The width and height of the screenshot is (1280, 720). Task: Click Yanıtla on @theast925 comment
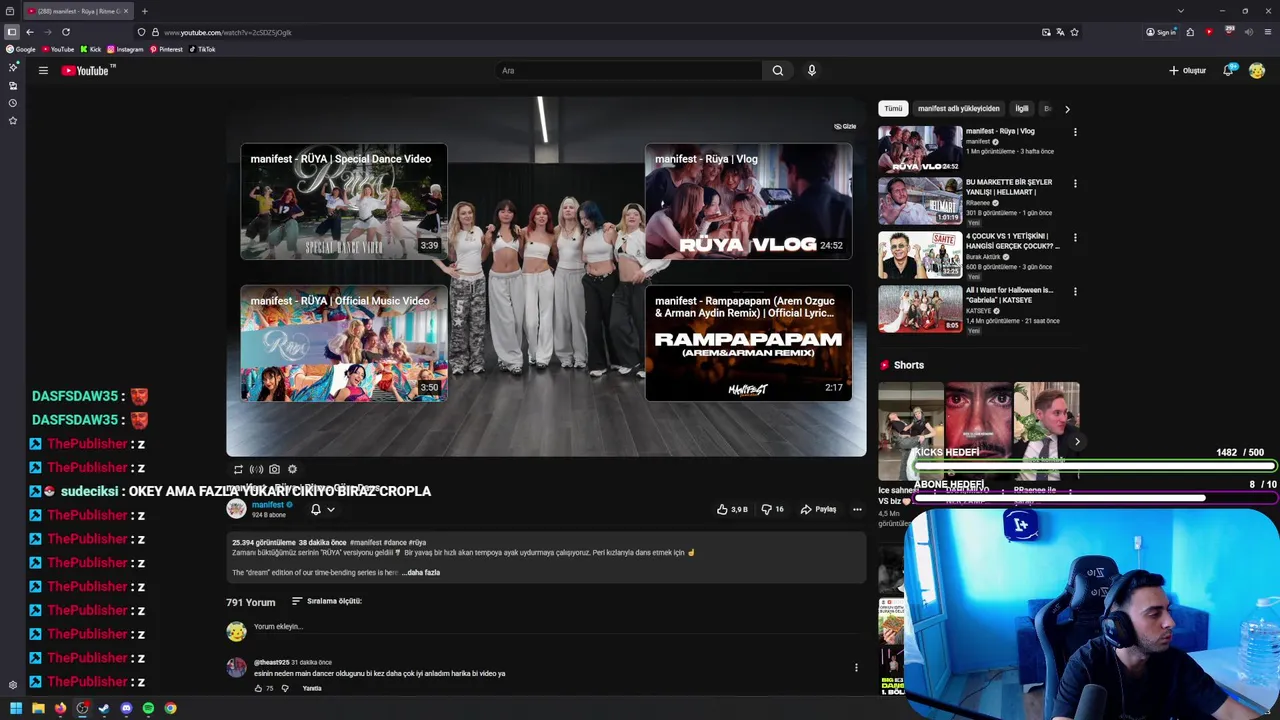pos(312,688)
